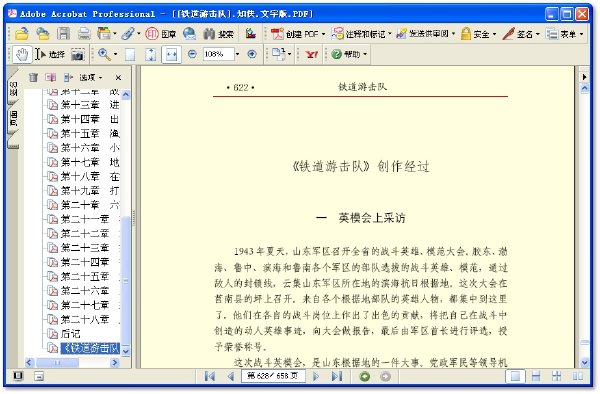The width and height of the screenshot is (600, 394).
Task: Open the rotate view dropdown
Action: click(281, 54)
